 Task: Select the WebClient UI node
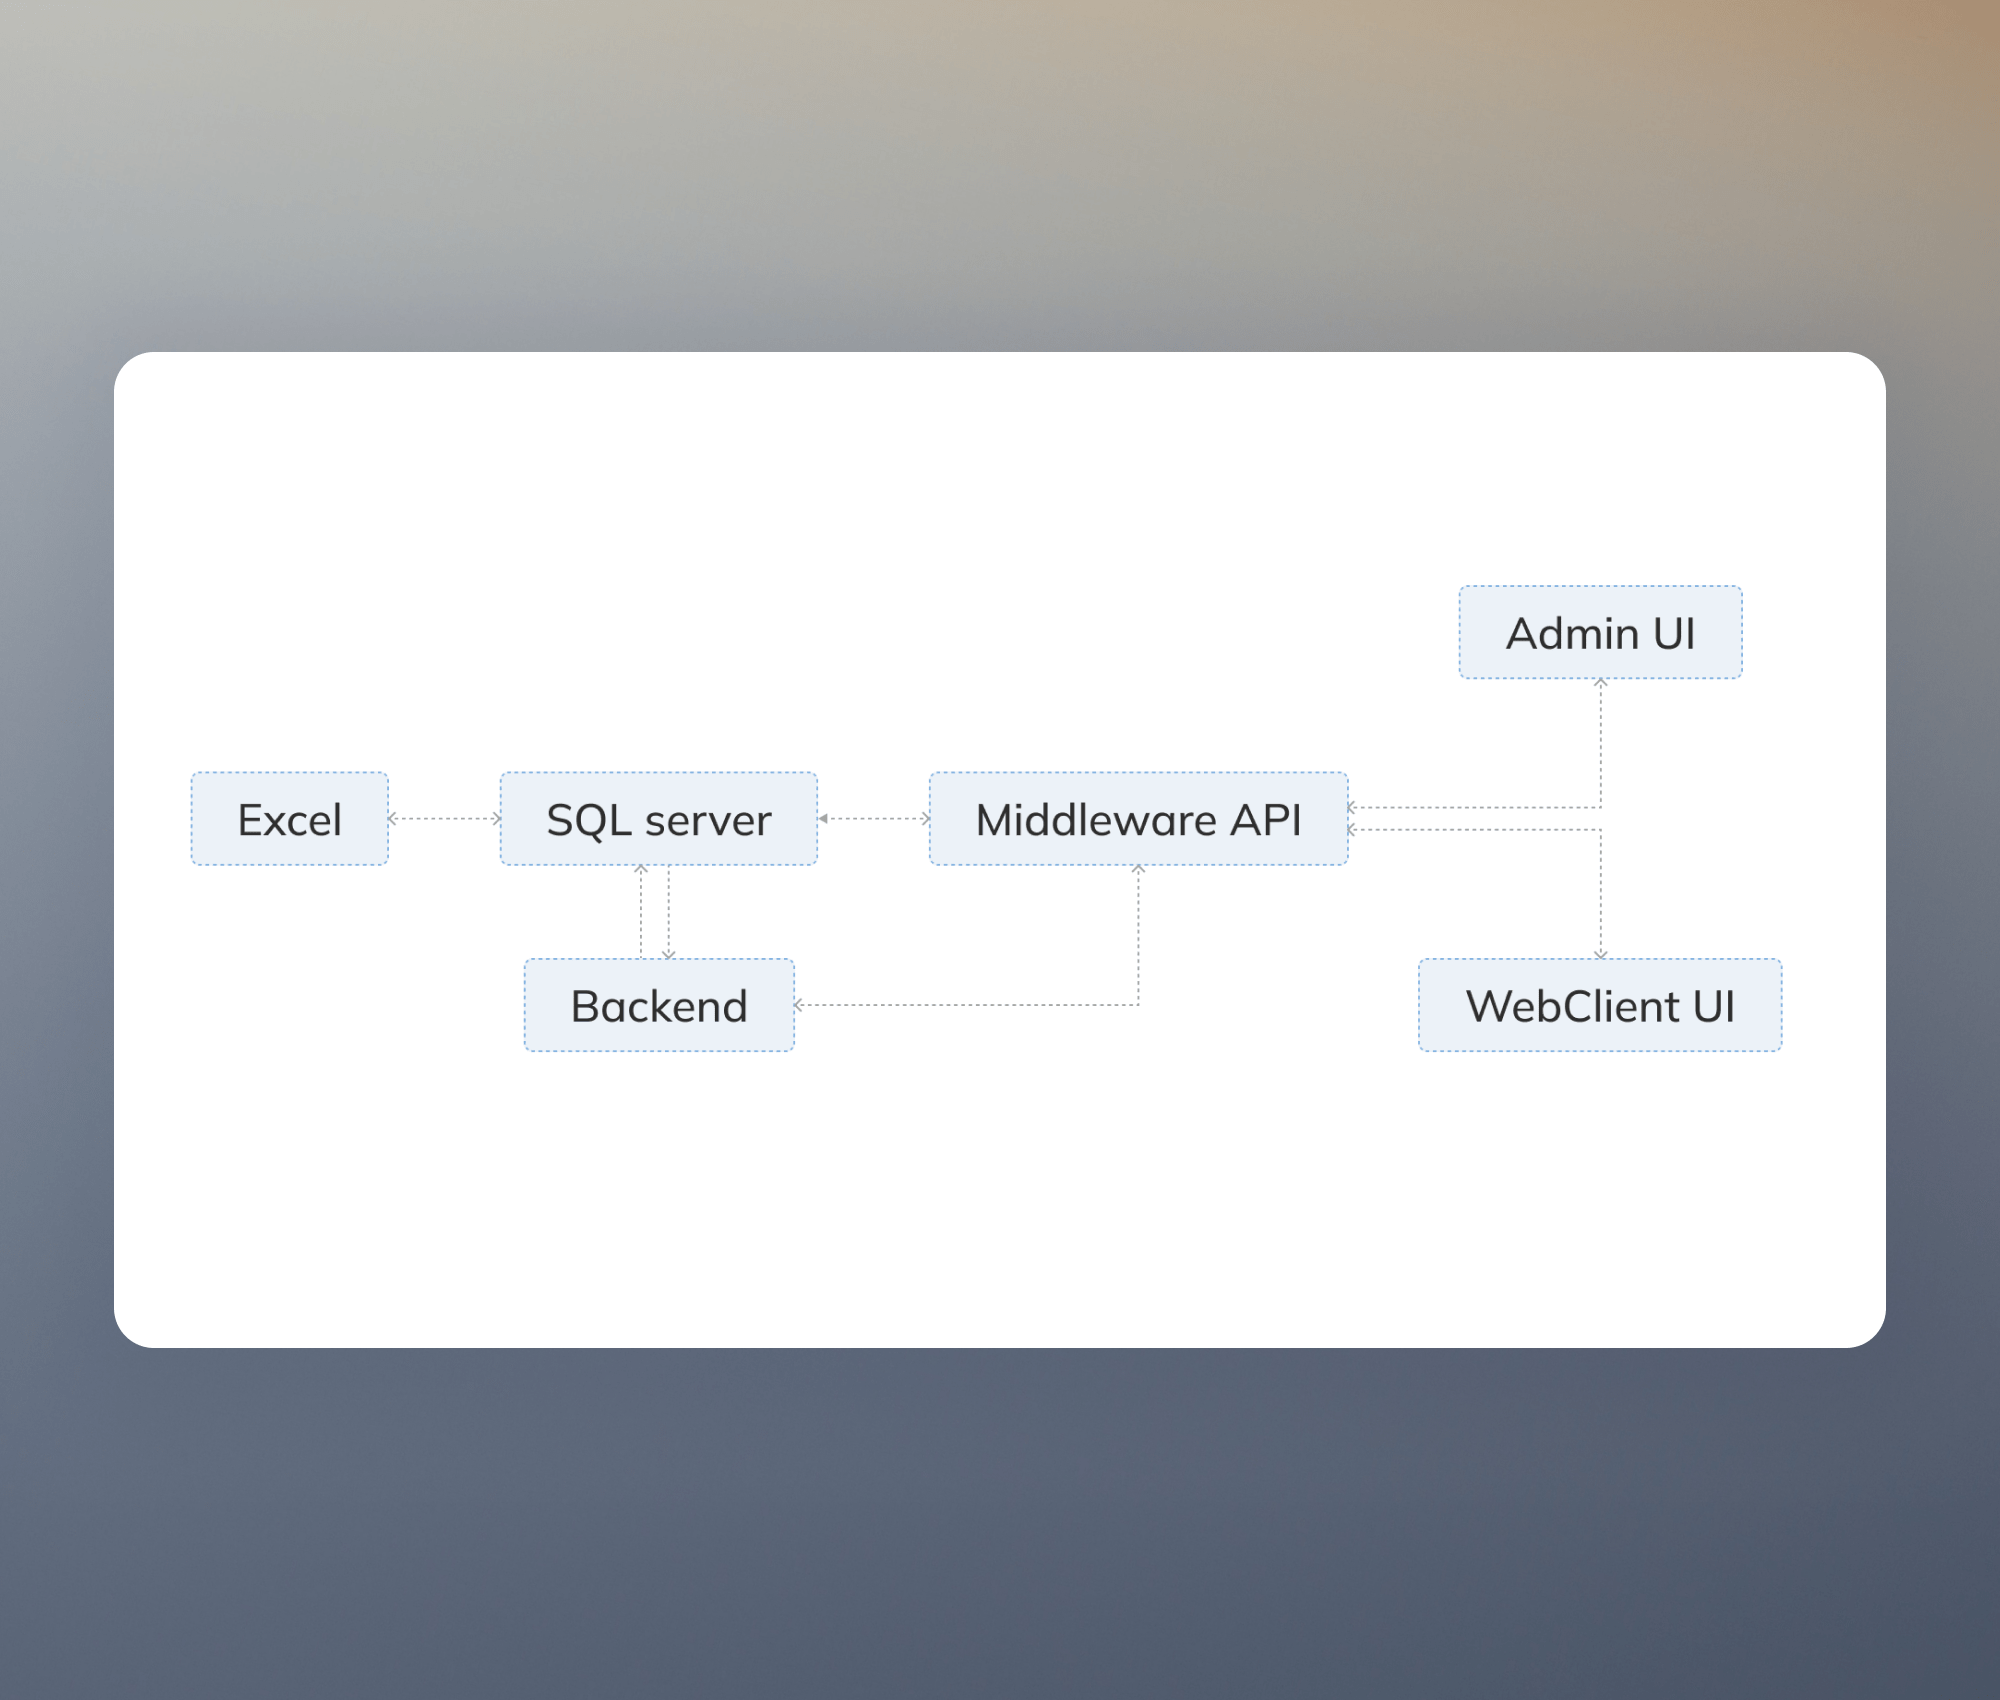pos(1600,1005)
